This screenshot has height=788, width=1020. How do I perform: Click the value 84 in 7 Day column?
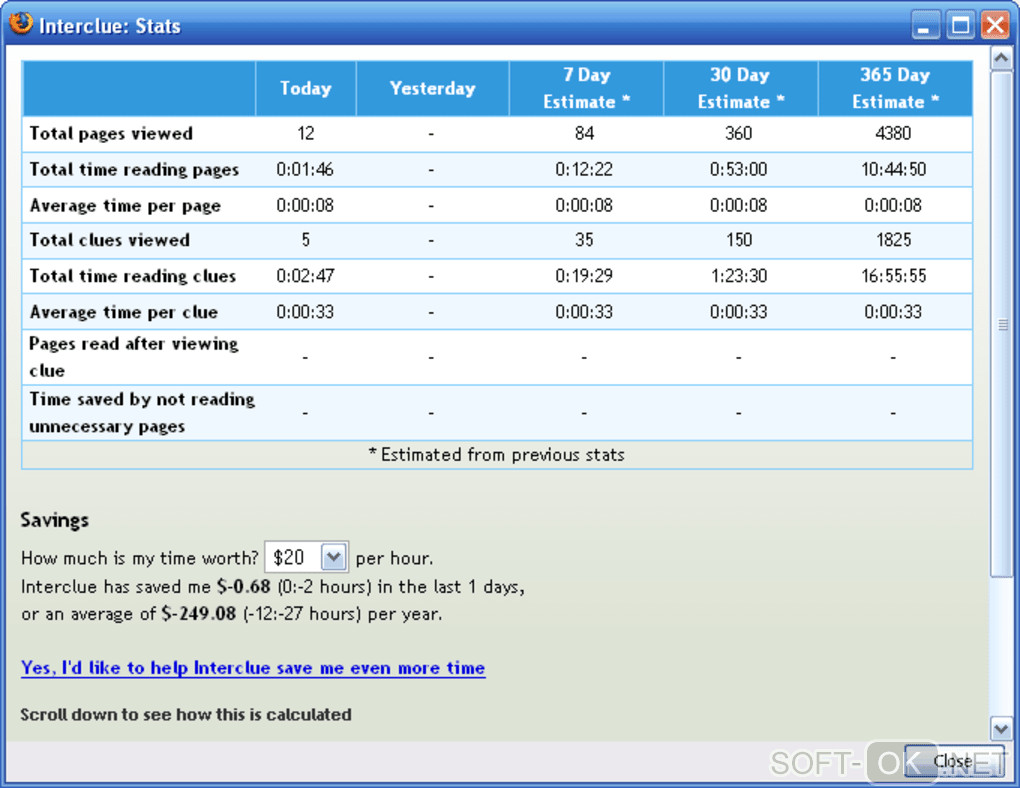pos(584,133)
